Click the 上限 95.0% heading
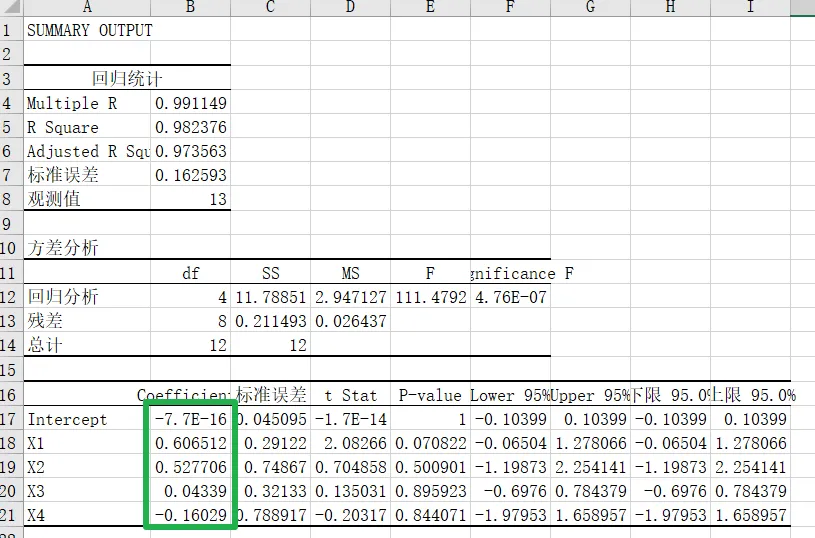Image resolution: width=815 pixels, height=538 pixels. 751,394
